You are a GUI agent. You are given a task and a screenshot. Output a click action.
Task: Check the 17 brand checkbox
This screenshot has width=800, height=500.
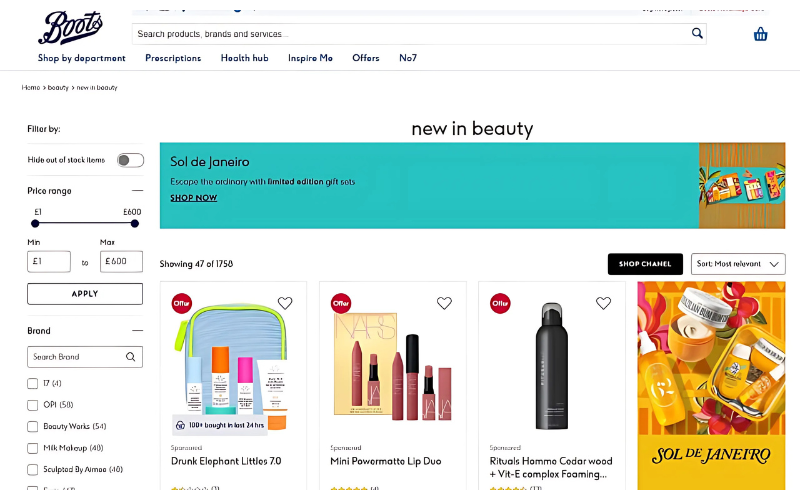(33, 383)
